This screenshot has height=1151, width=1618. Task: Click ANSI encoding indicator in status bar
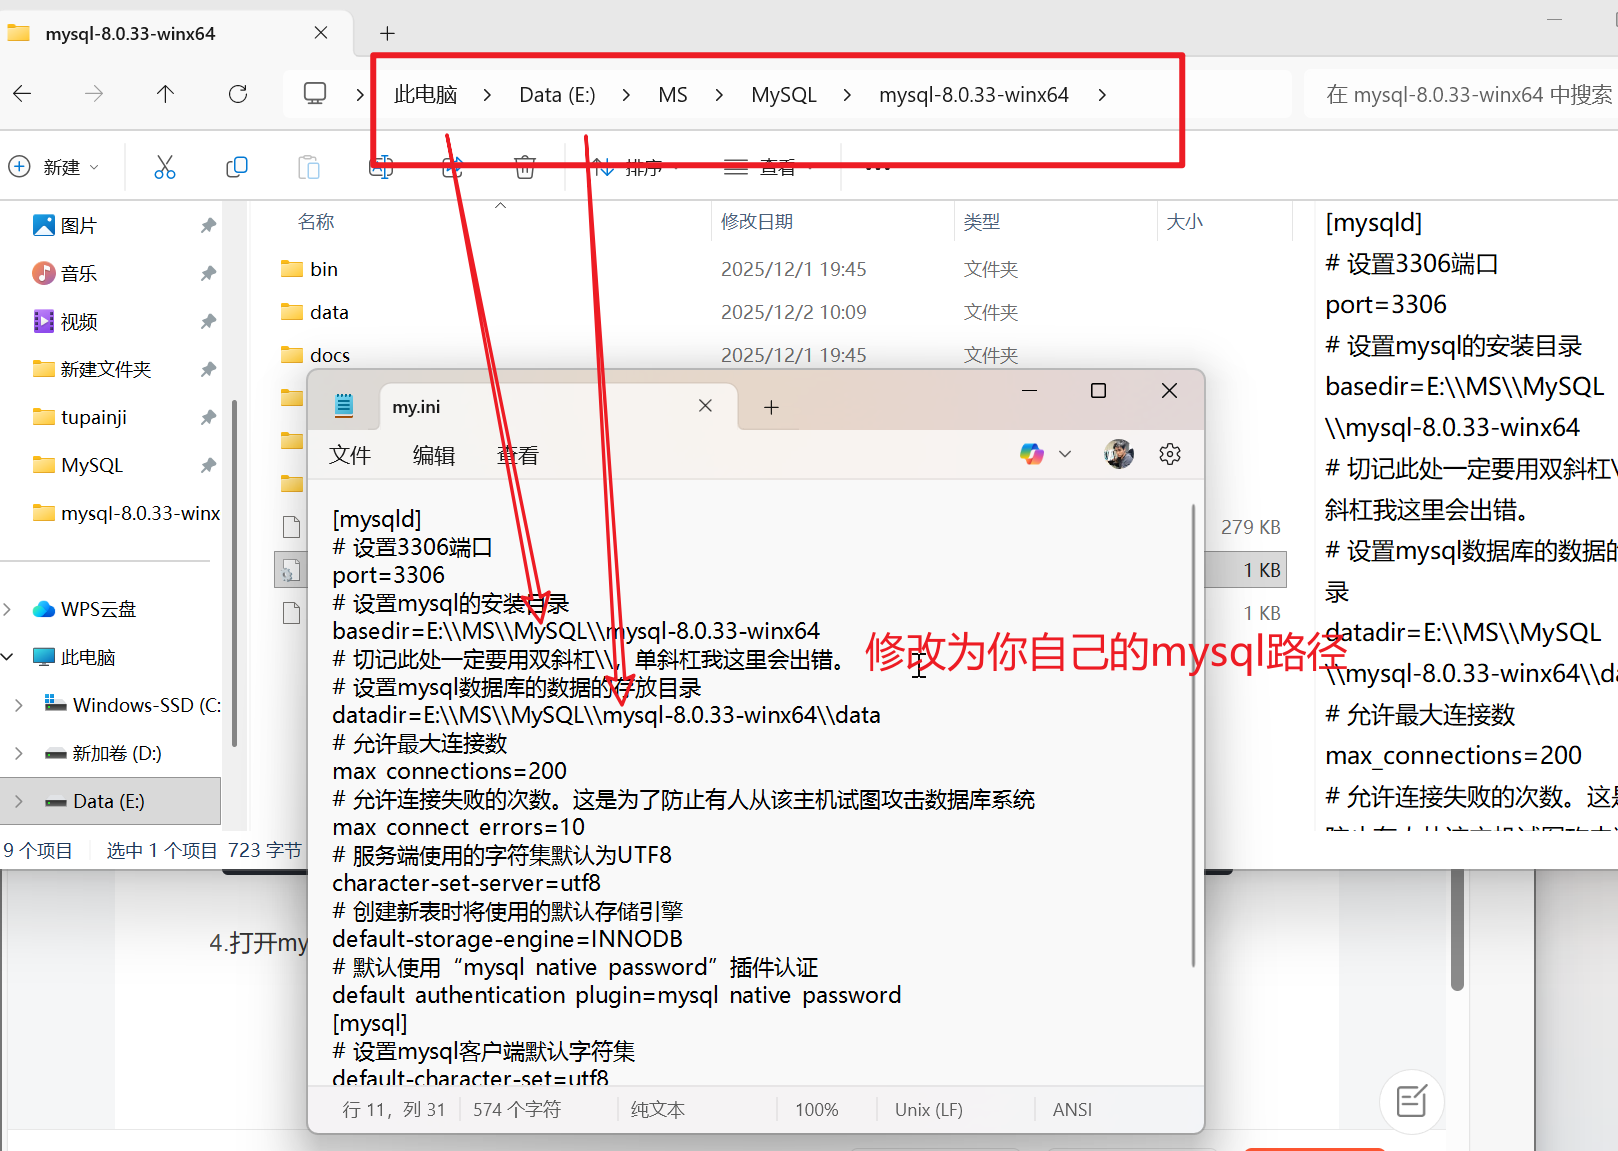(x=1072, y=1111)
